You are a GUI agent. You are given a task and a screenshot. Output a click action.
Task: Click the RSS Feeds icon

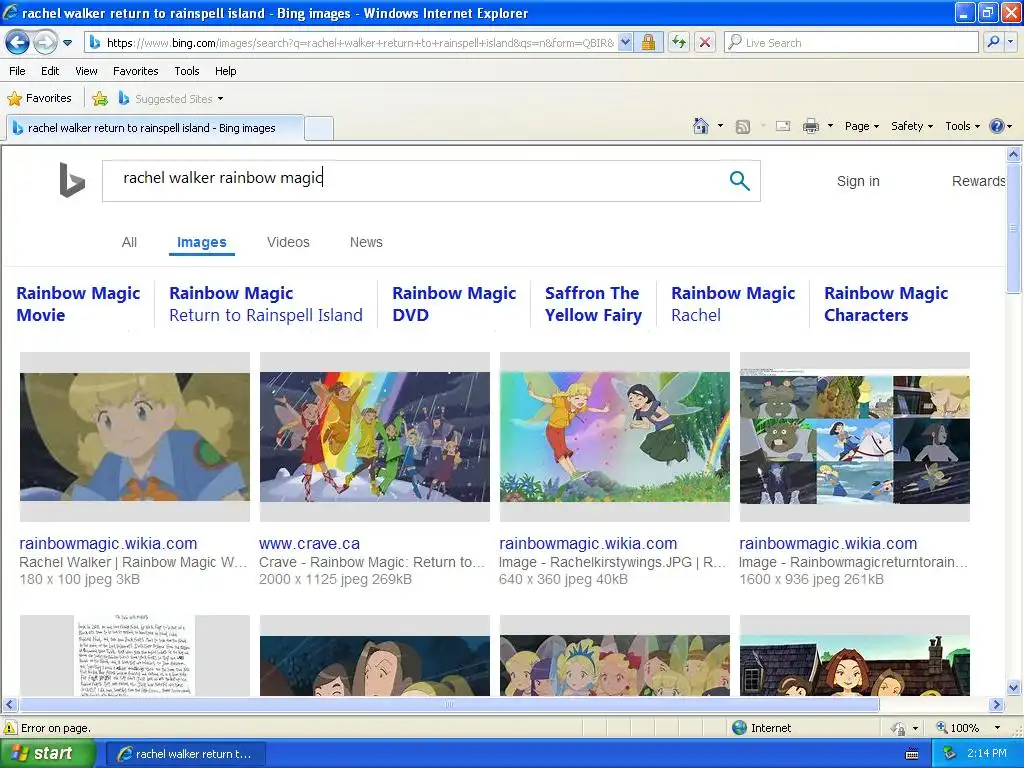point(743,127)
